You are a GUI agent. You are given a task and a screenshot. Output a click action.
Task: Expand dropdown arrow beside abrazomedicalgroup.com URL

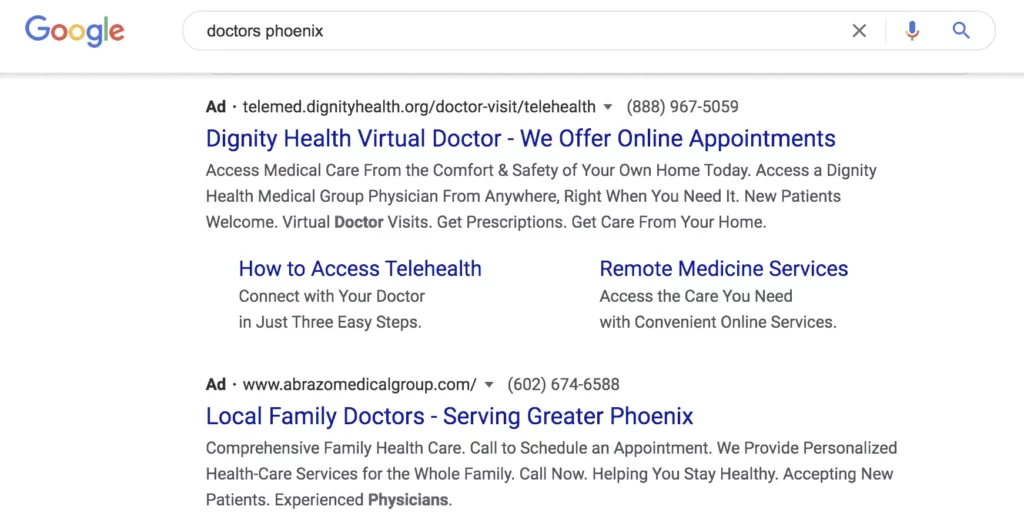coord(489,385)
